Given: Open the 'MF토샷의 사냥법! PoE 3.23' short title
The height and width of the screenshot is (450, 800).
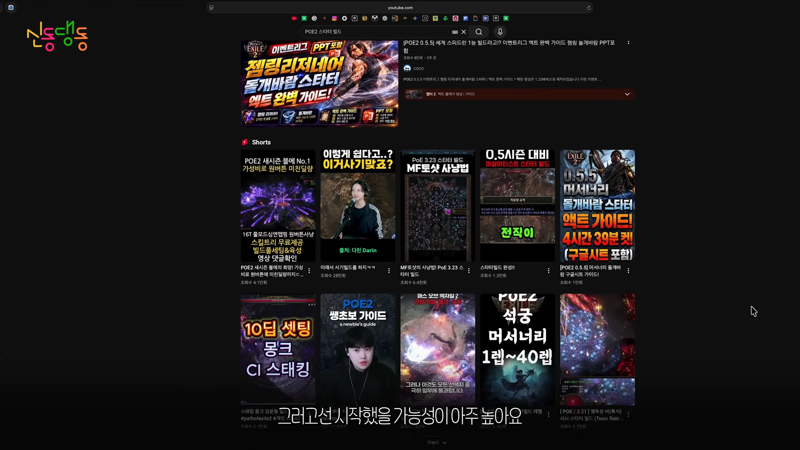Looking at the screenshot, I should click(x=432, y=270).
